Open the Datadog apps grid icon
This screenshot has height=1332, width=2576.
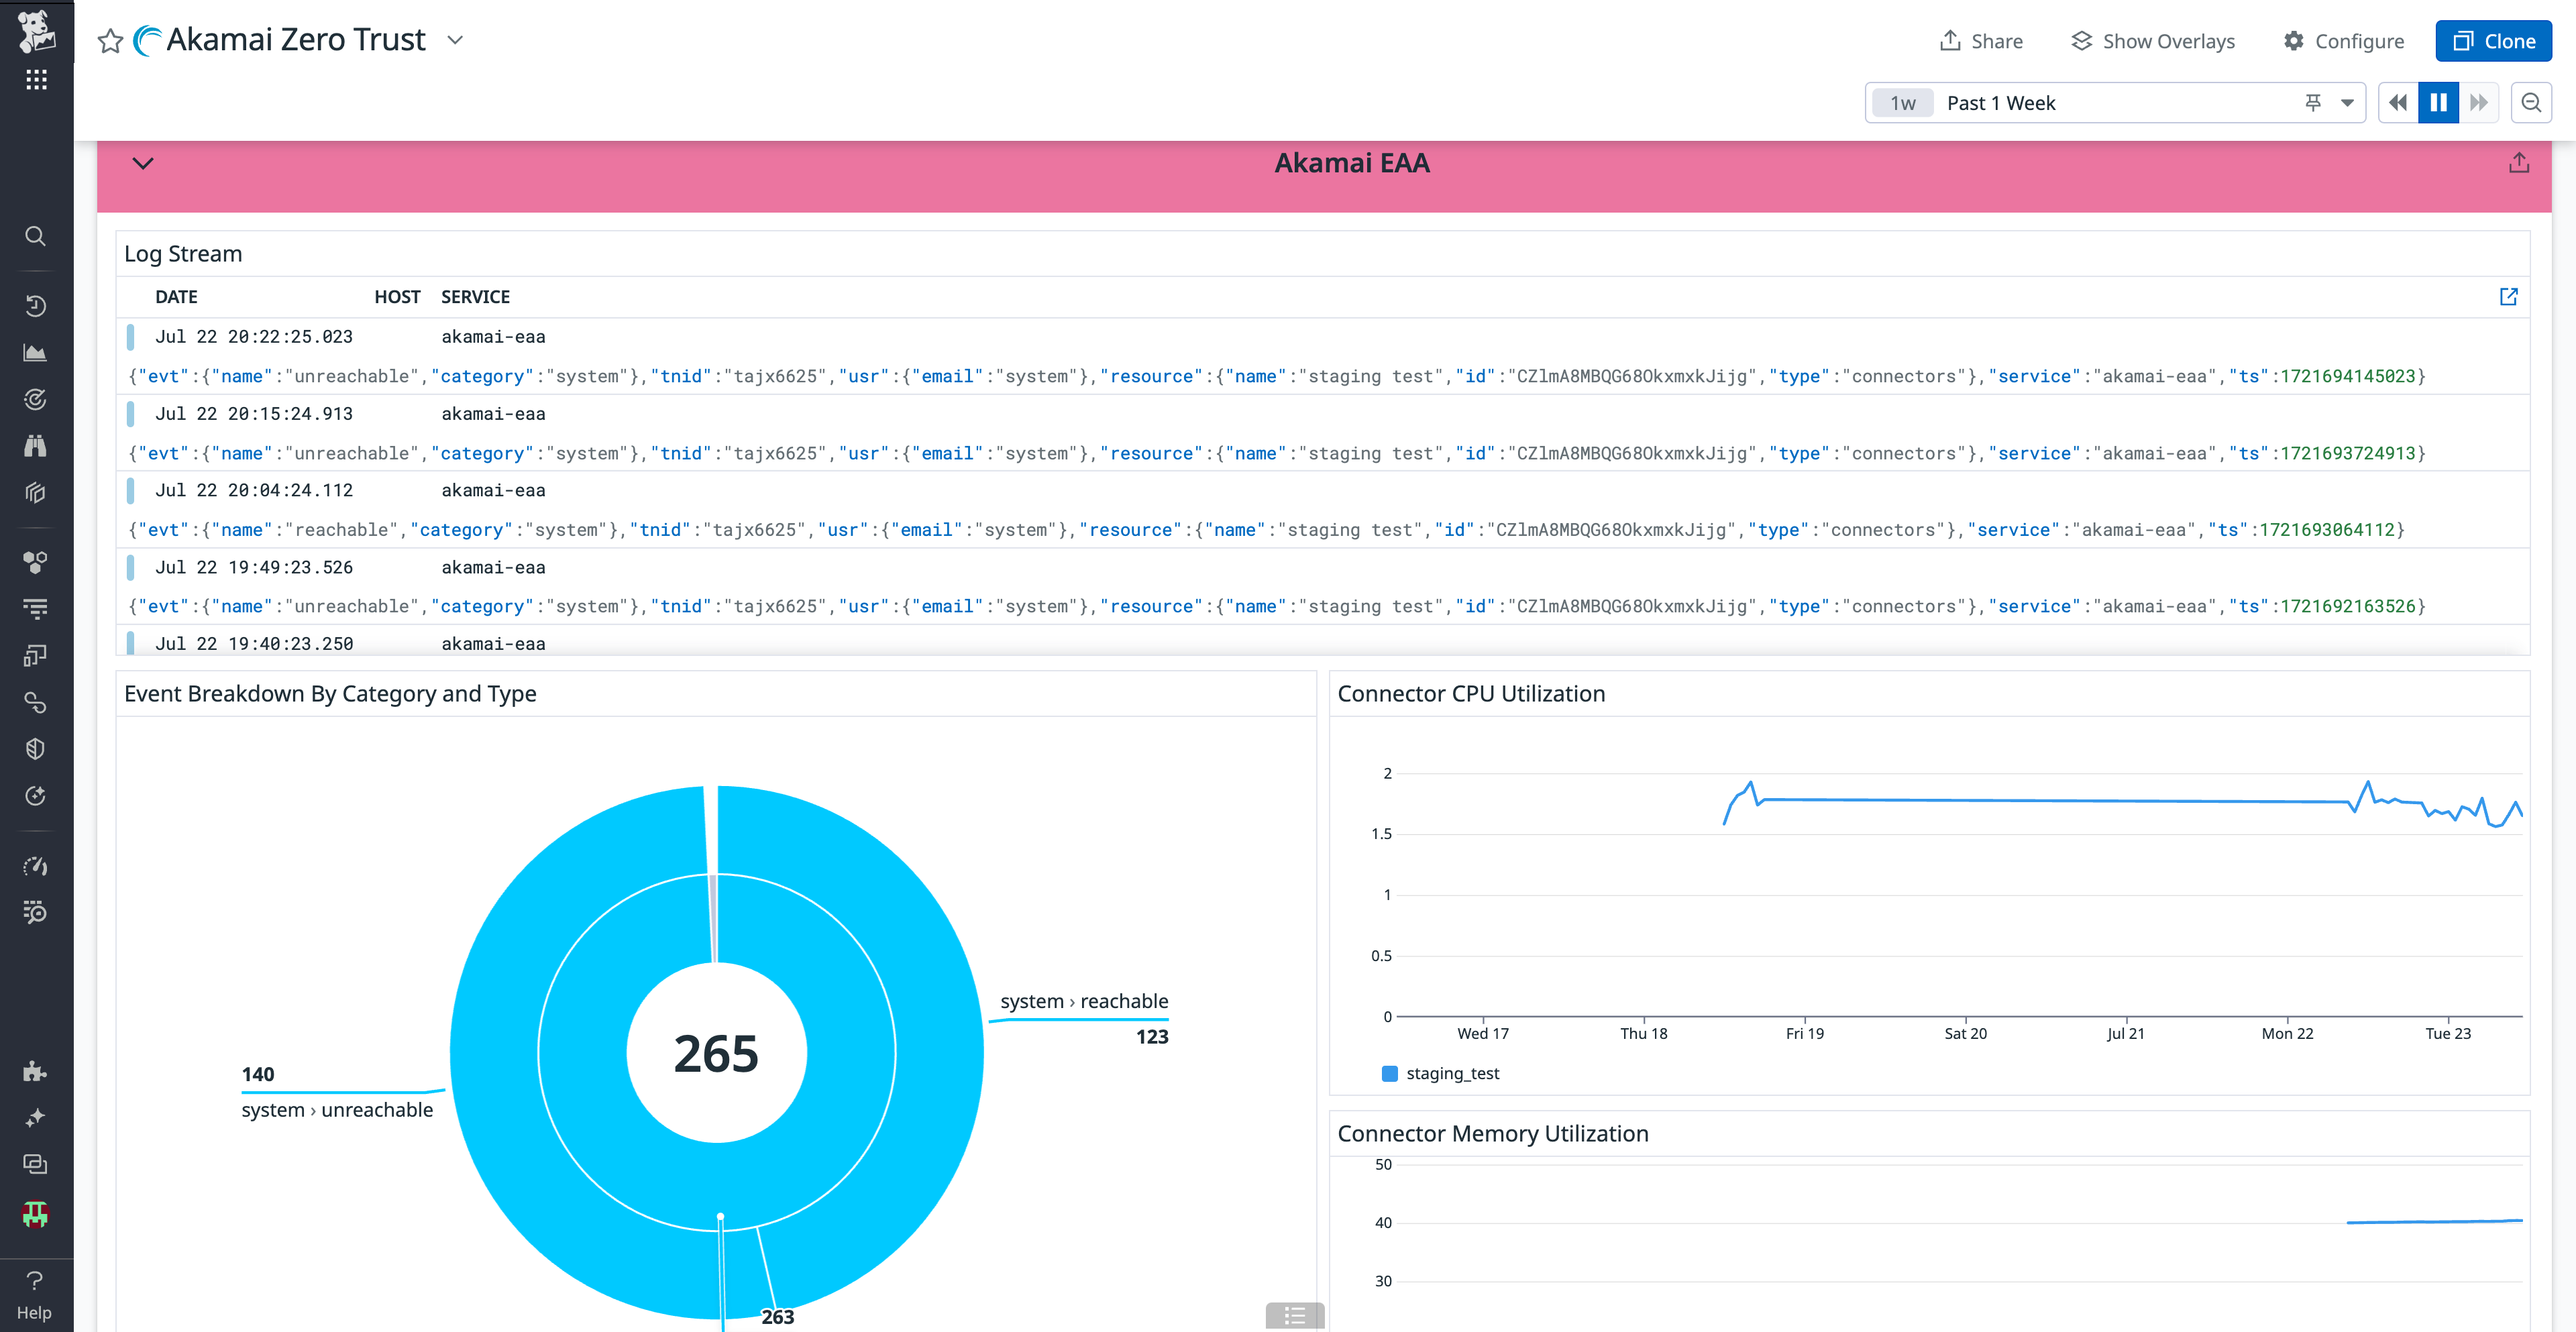click(36, 79)
